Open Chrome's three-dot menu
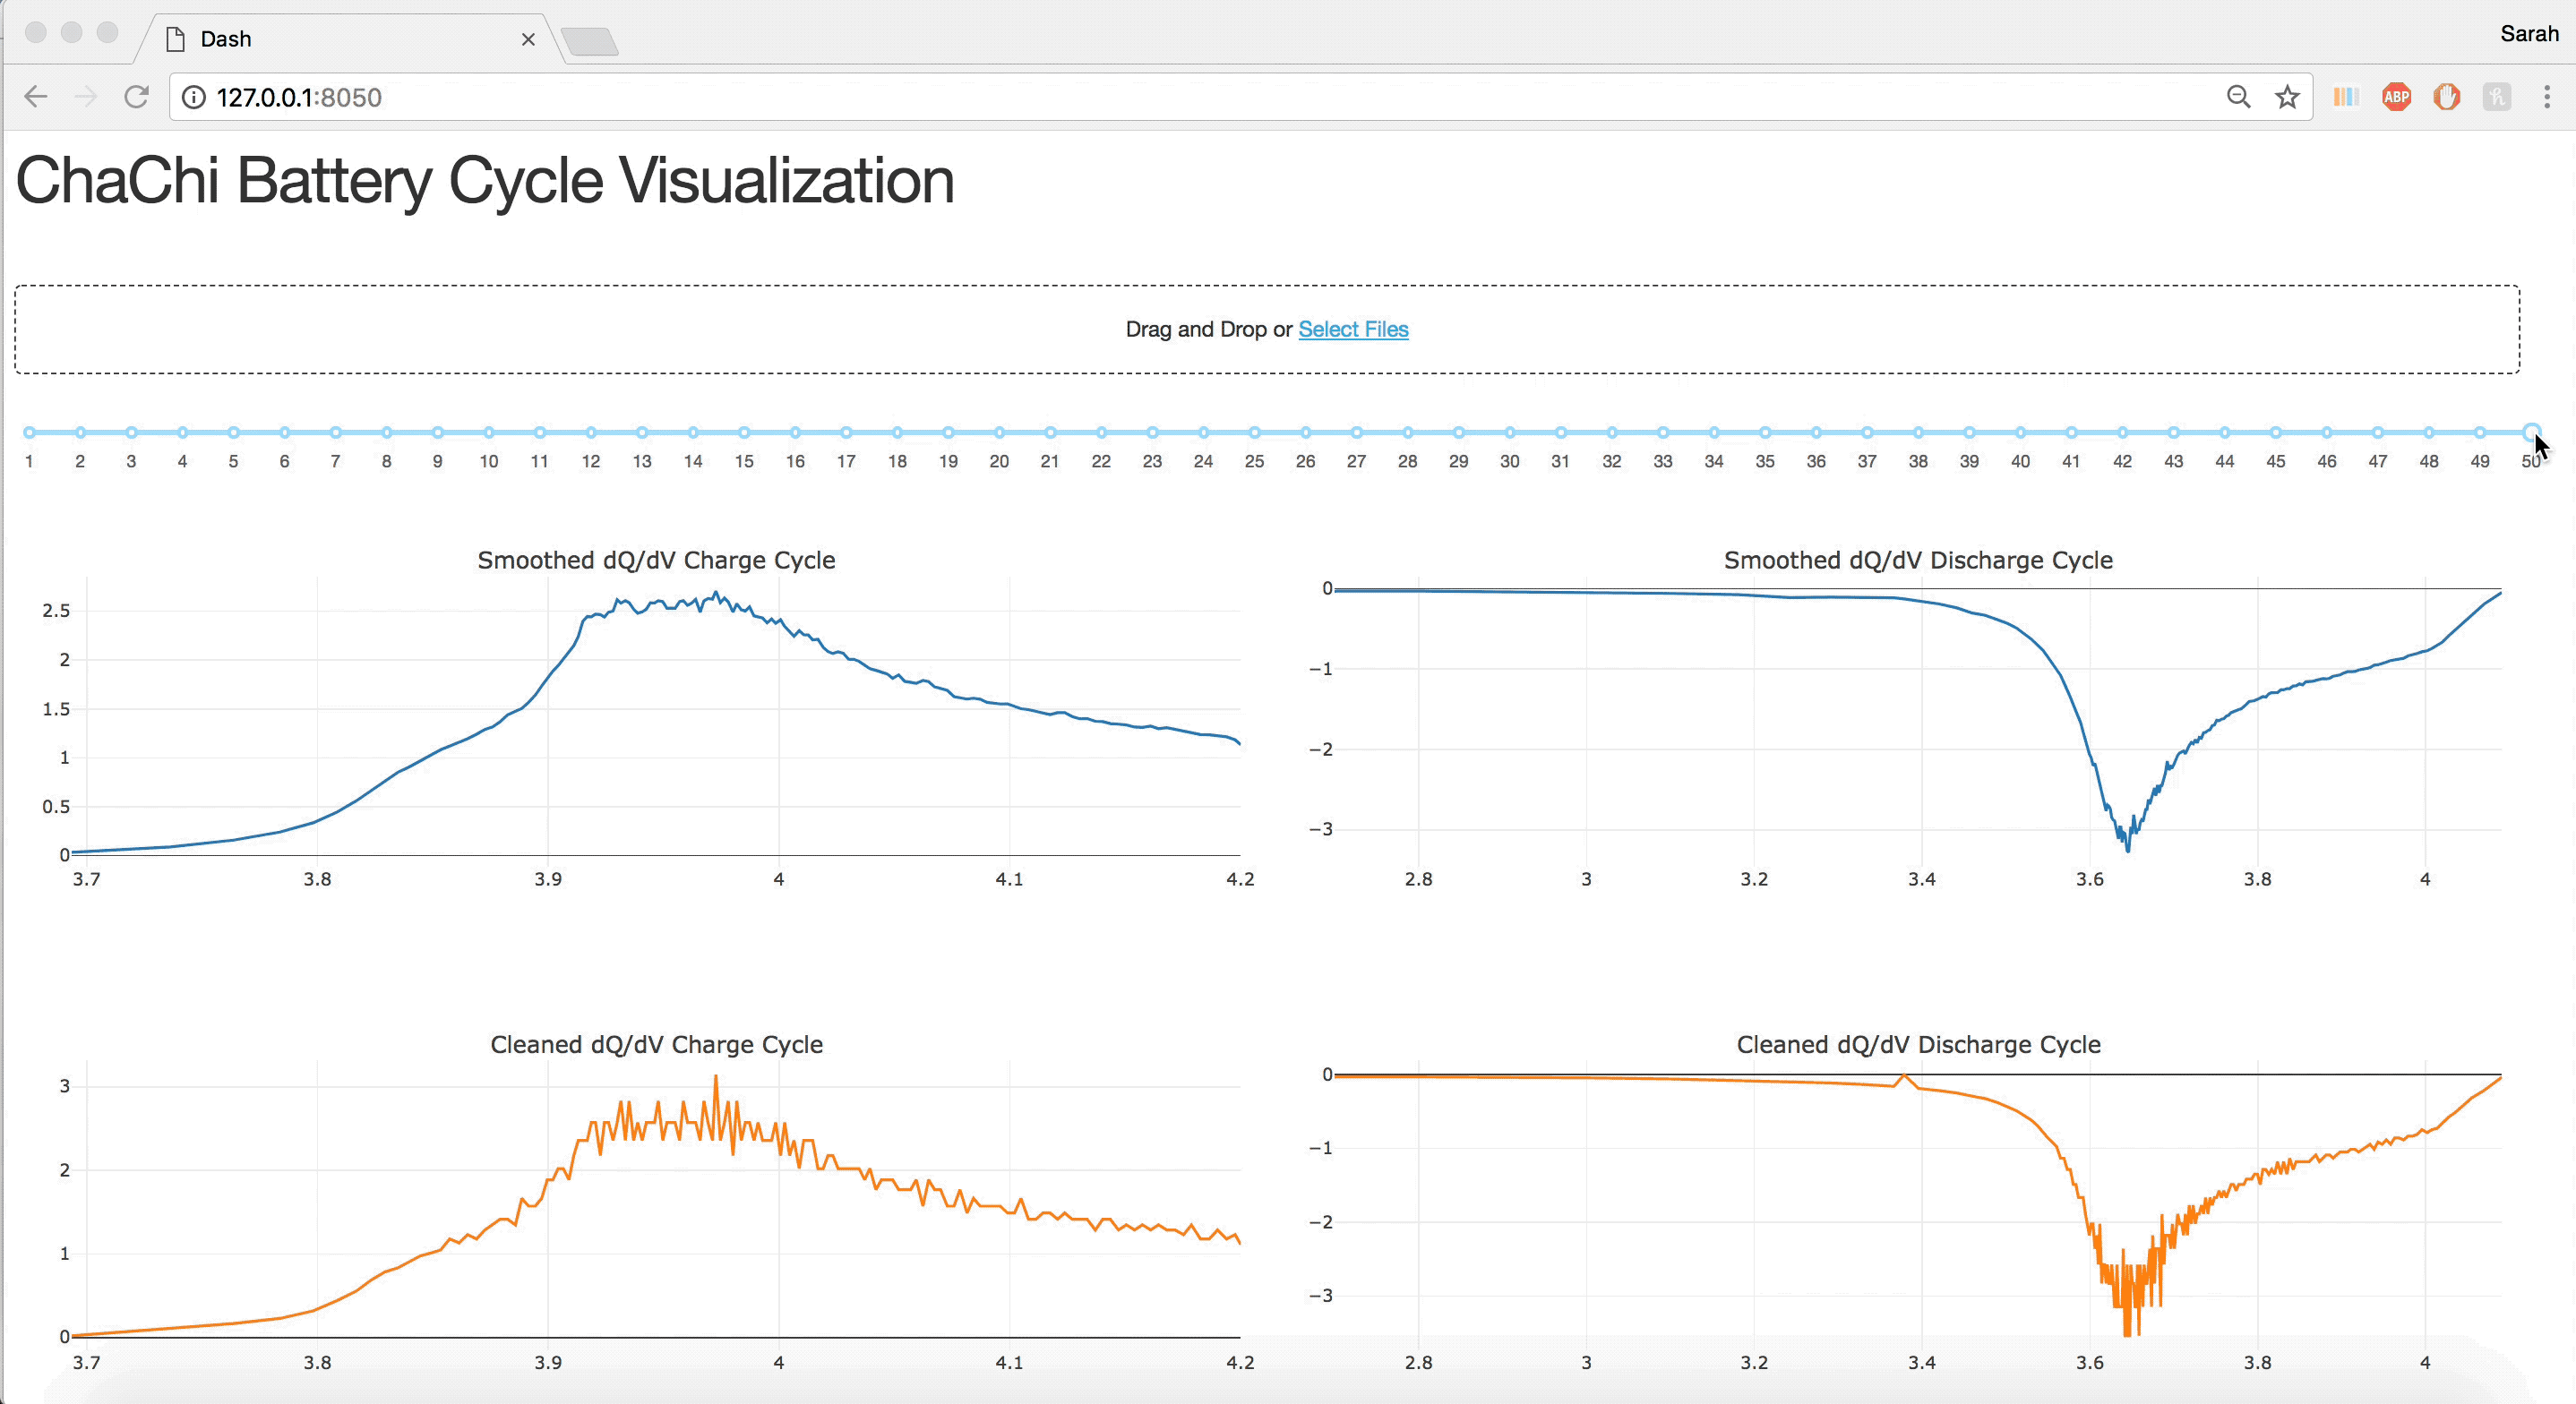 coord(2546,97)
